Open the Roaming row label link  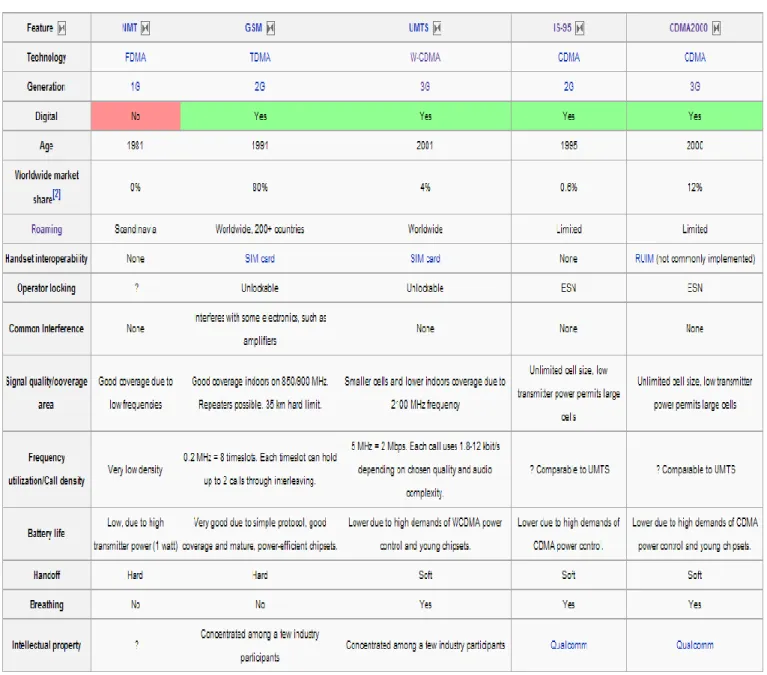tap(46, 229)
